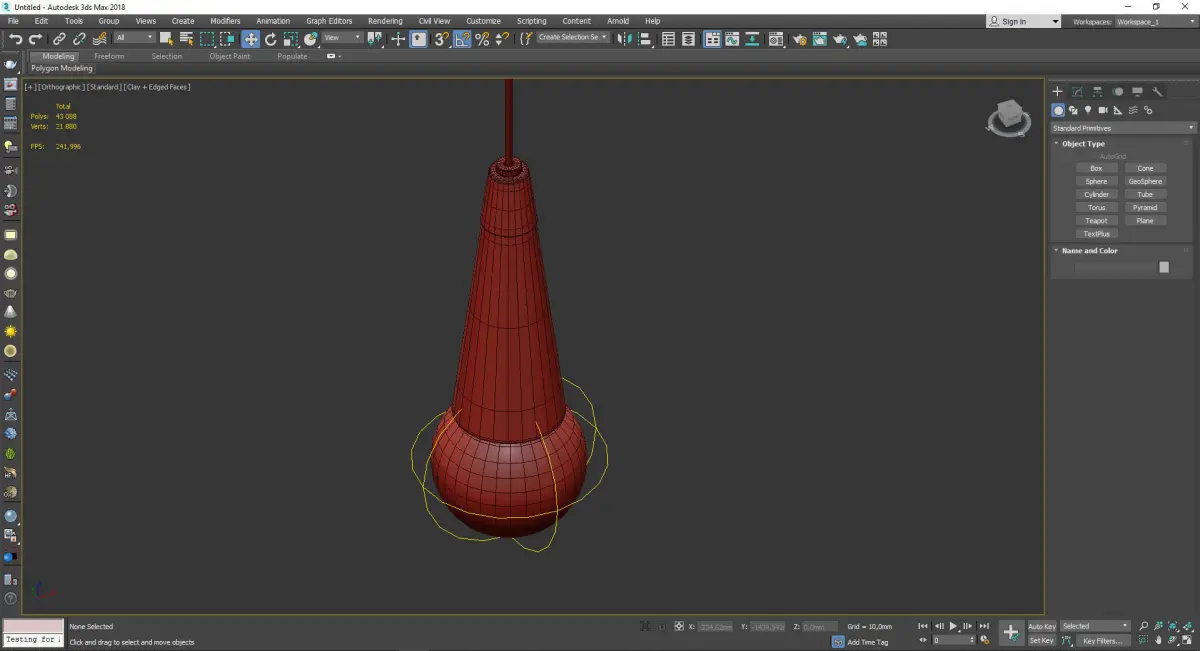This screenshot has width=1200, height=651.
Task: Activate Select and Place tool
Action: coord(311,39)
